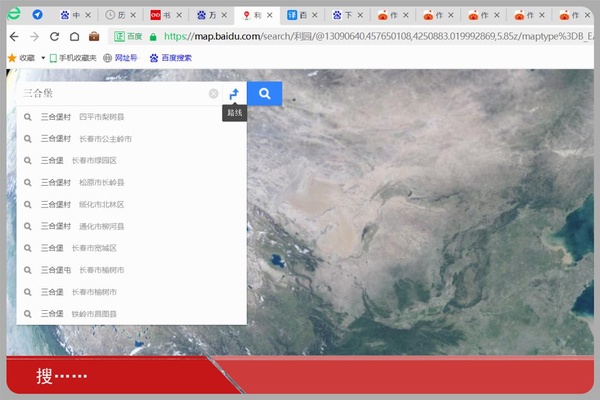Switch to the 历 browser tab
Viewport: 600px width, 400px height.
(x=120, y=15)
